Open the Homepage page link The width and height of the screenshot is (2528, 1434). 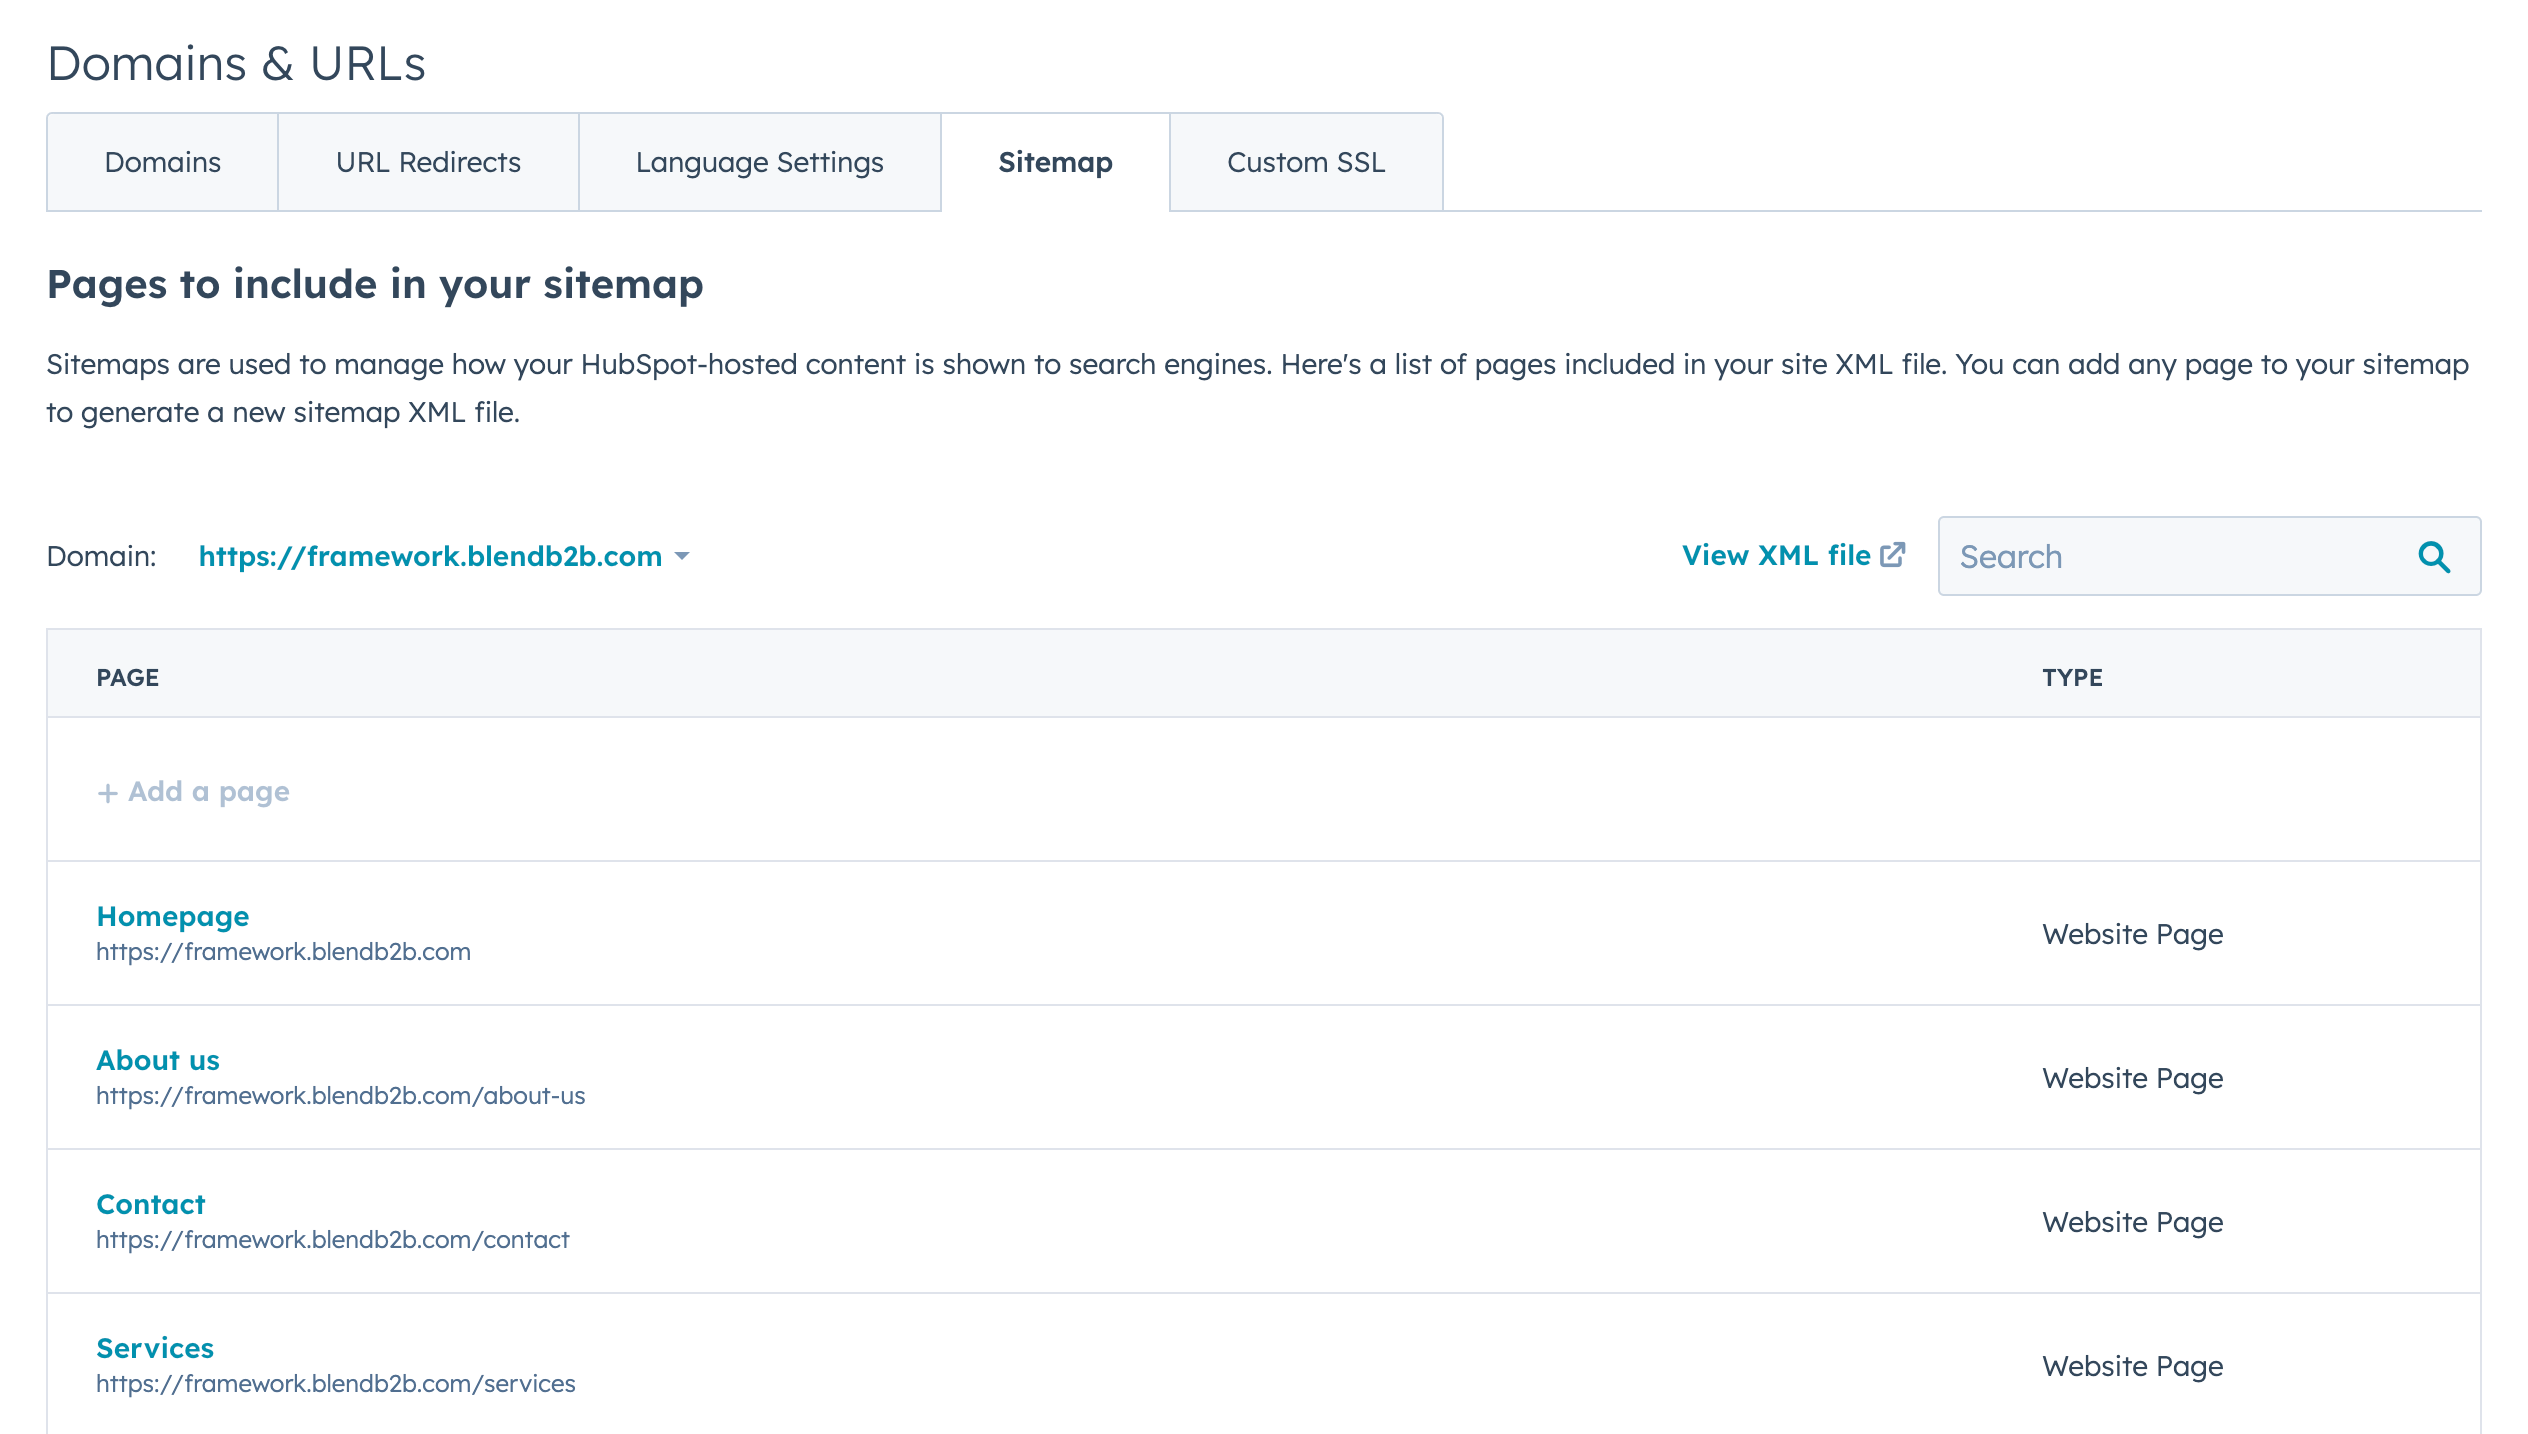click(172, 915)
